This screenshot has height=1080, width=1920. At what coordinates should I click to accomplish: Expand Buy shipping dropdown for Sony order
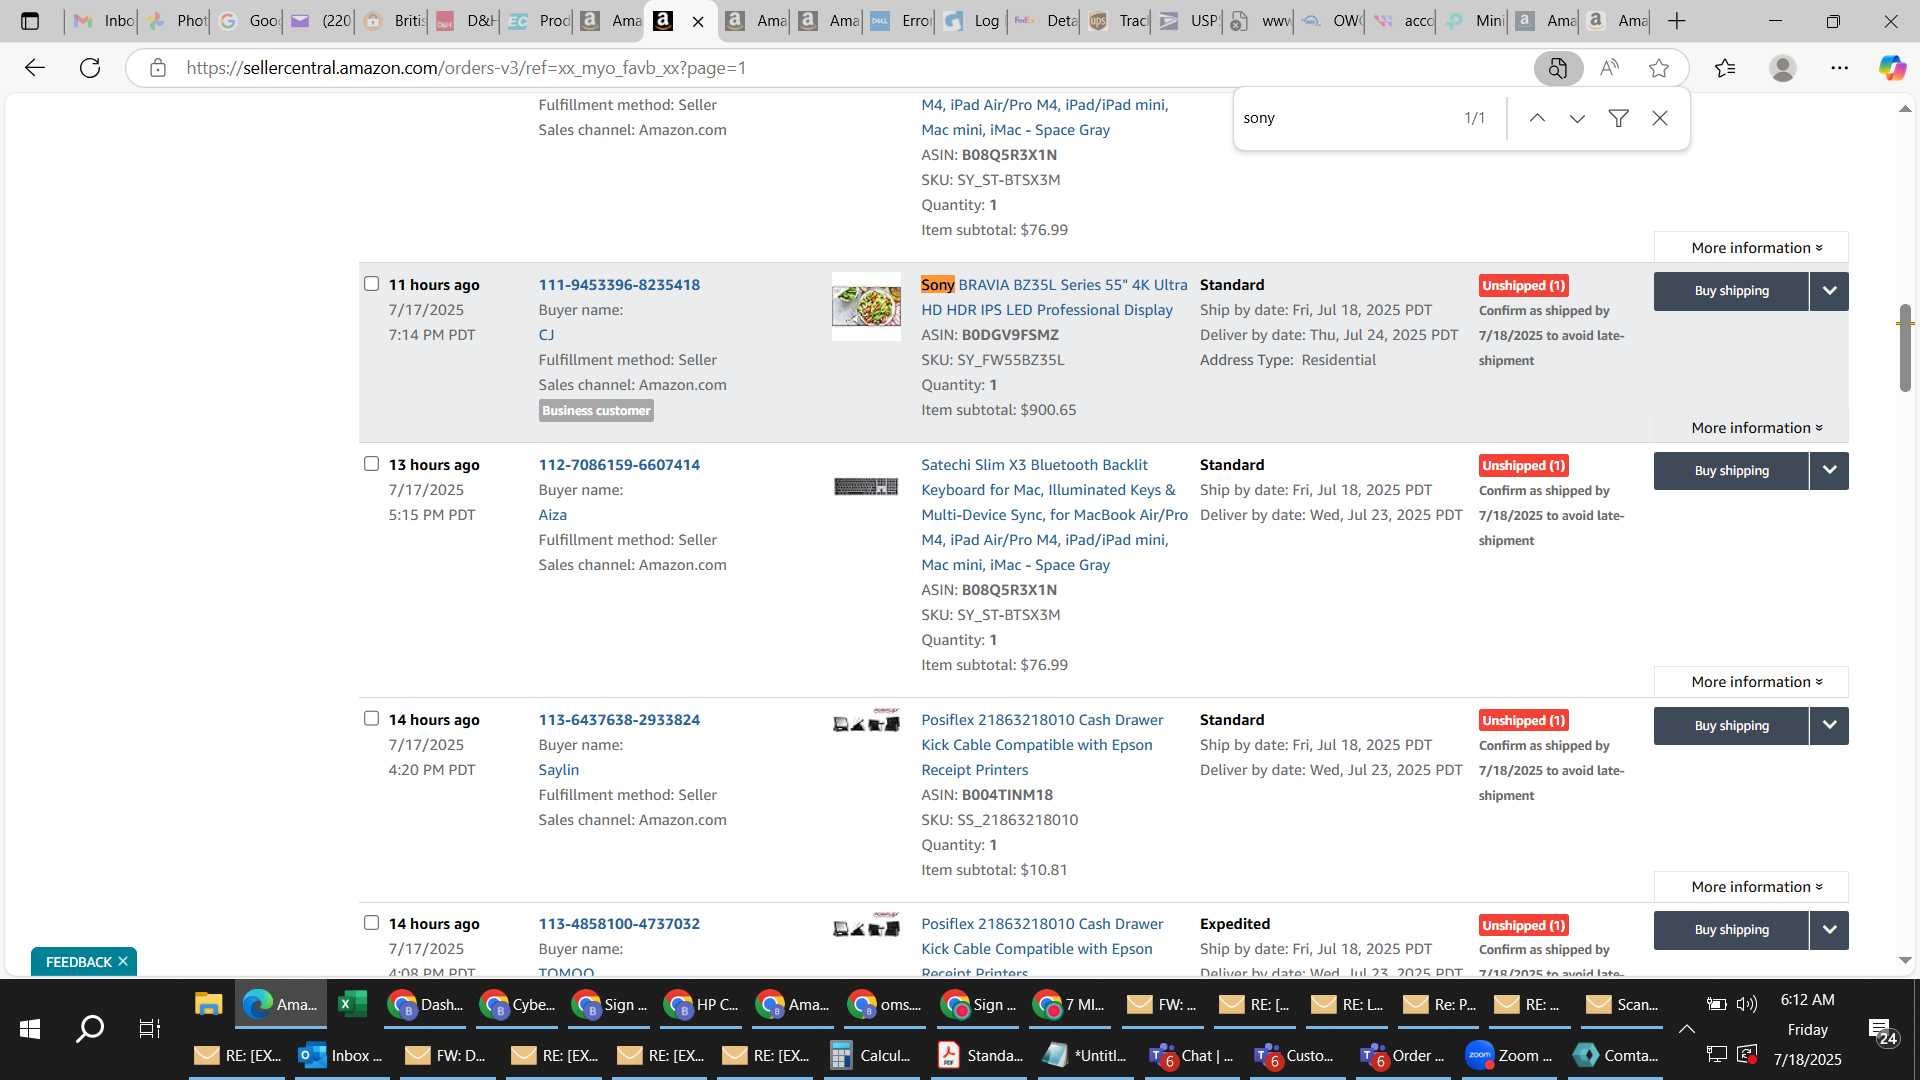point(1829,291)
